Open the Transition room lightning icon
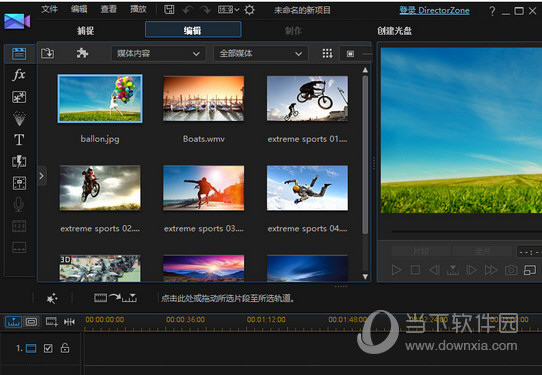This screenshot has width=542, height=375. [x=19, y=161]
